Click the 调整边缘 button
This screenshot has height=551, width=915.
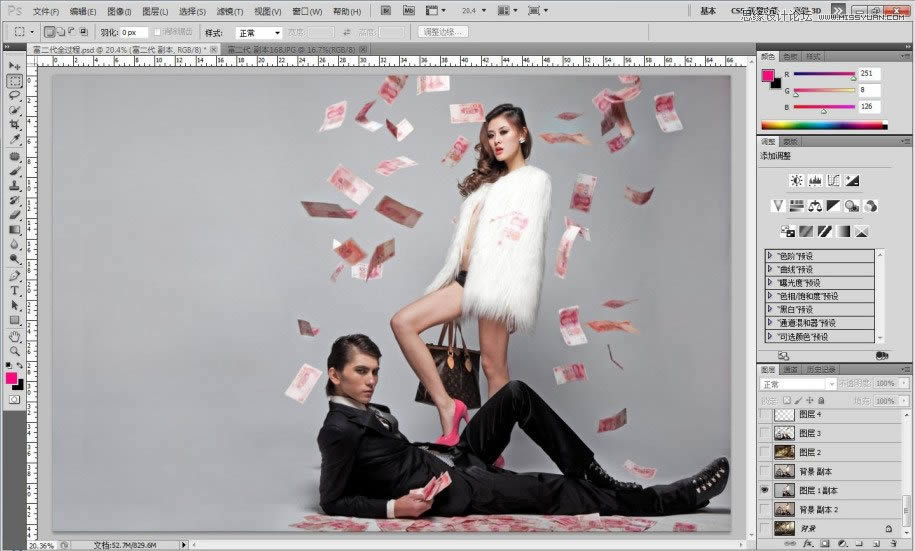[x=443, y=32]
